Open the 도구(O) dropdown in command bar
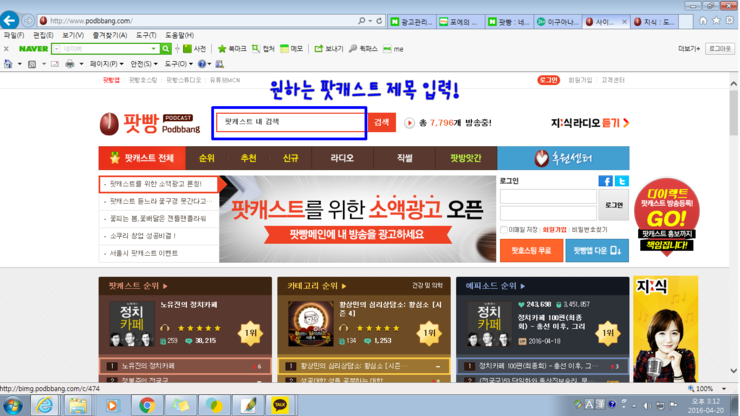 pos(178,64)
